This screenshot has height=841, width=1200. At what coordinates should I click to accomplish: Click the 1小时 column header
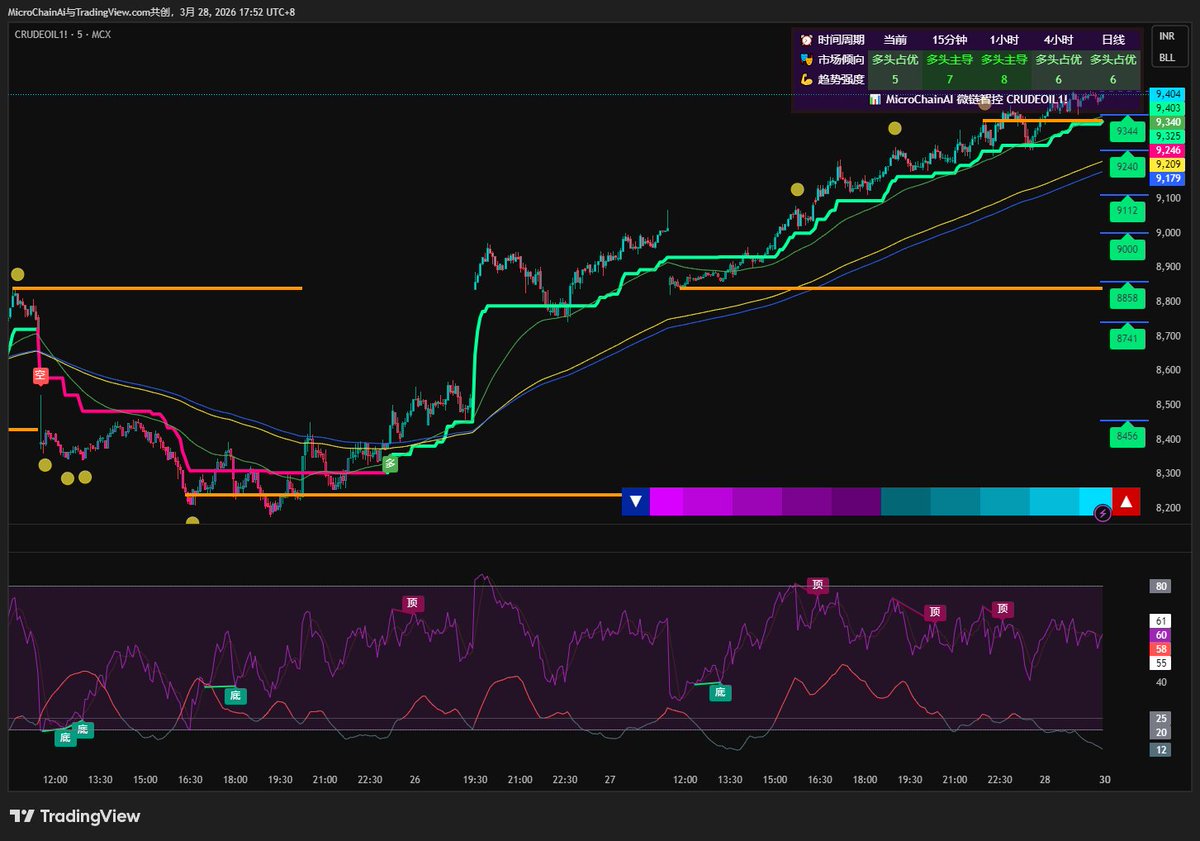pos(1004,40)
